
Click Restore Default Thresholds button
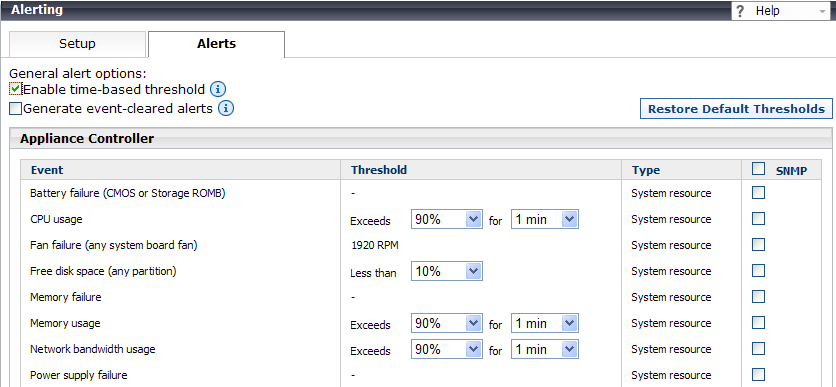click(736, 109)
